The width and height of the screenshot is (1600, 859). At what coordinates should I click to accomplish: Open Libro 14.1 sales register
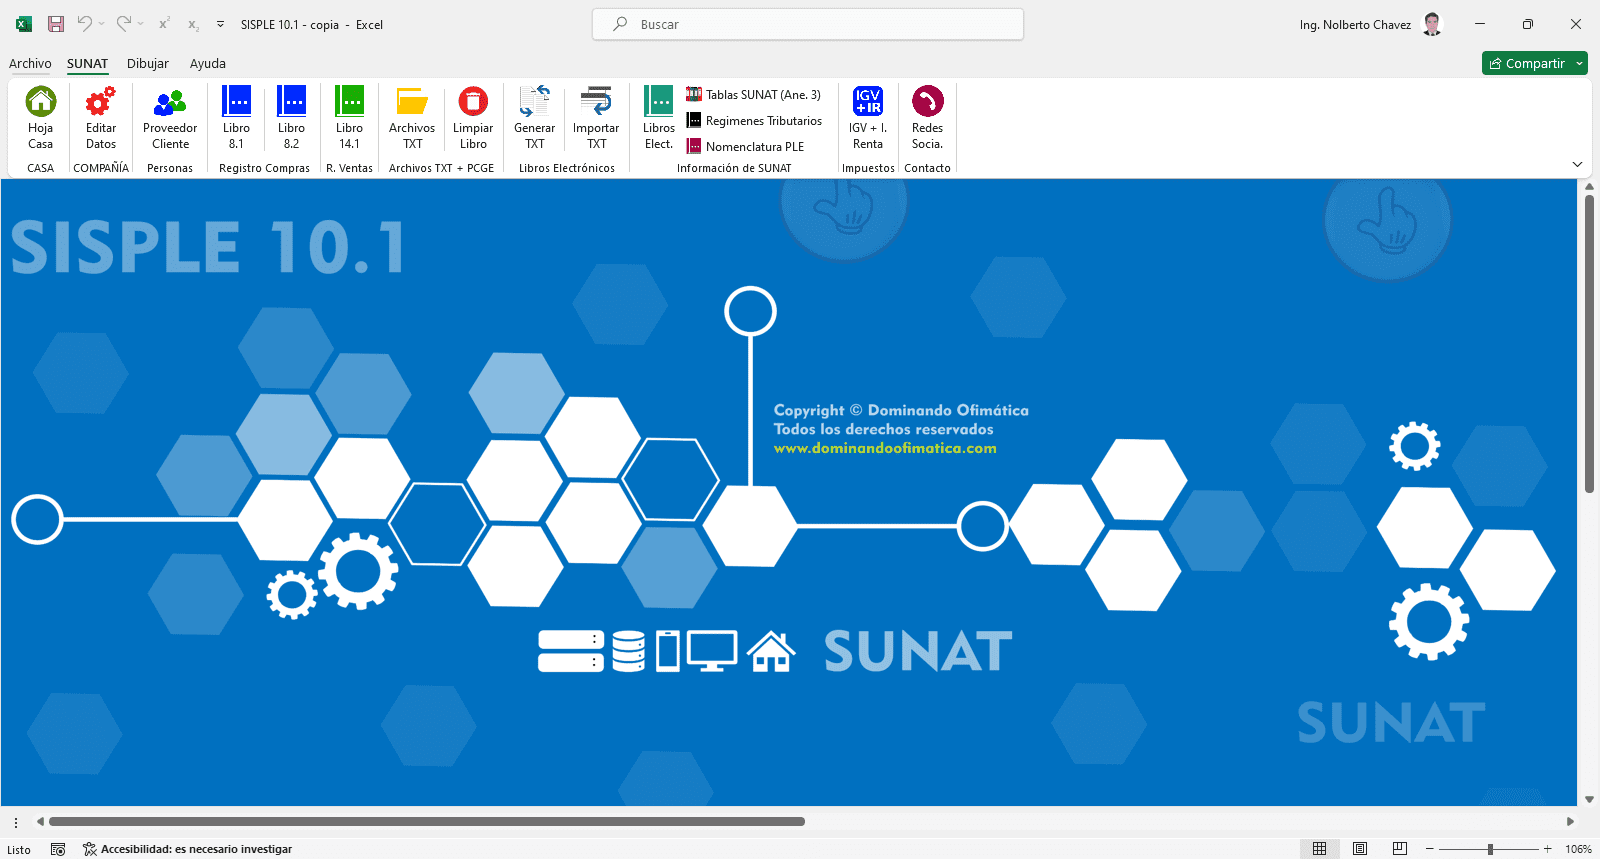click(x=349, y=102)
